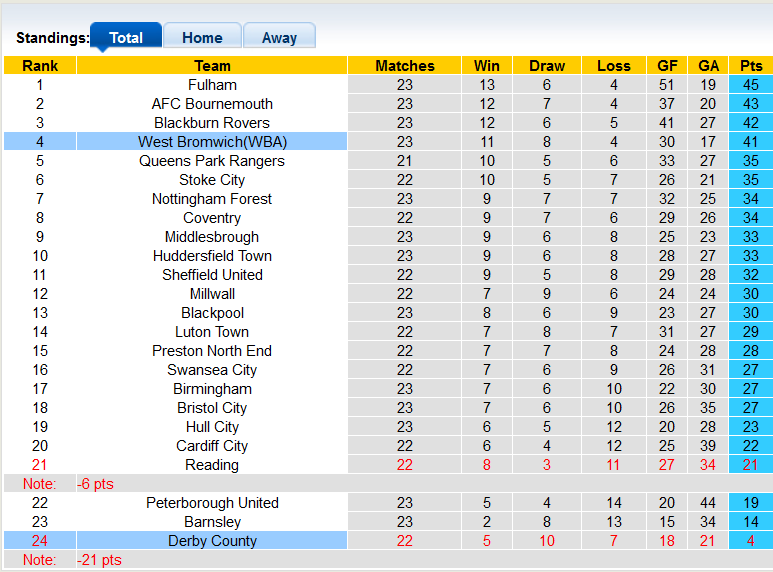
Task: Open Preston North End team link
Action: pos(212,351)
